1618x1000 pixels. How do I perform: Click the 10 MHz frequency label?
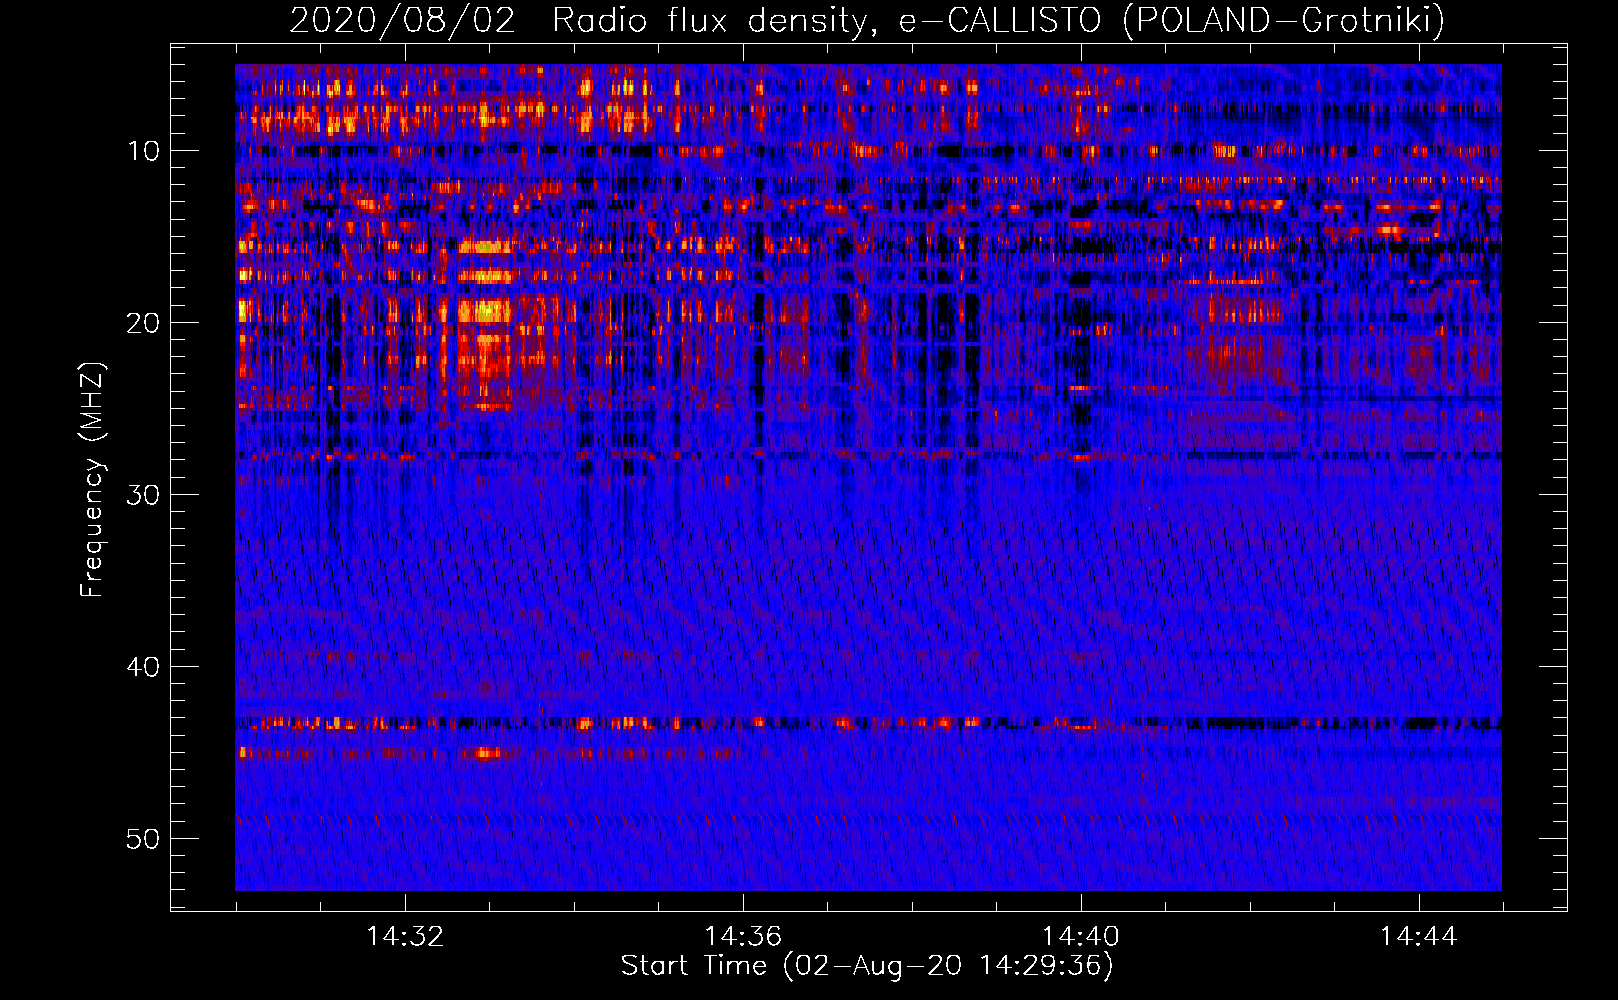144,151
